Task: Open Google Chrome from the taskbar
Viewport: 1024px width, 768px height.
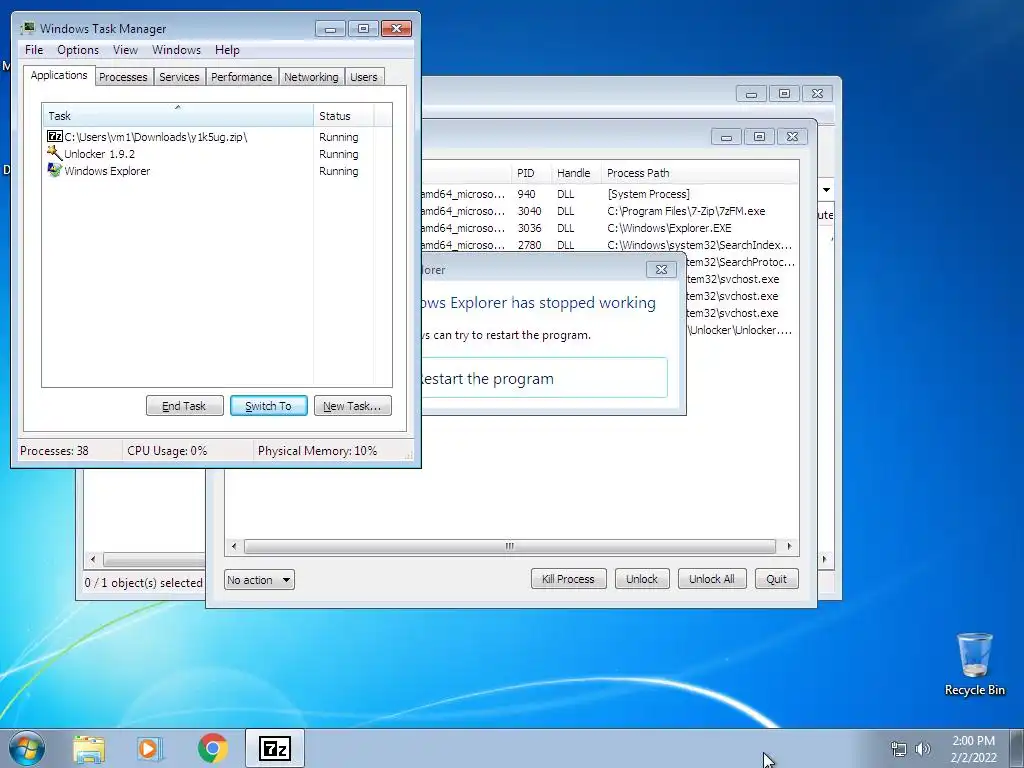Action: [212, 748]
